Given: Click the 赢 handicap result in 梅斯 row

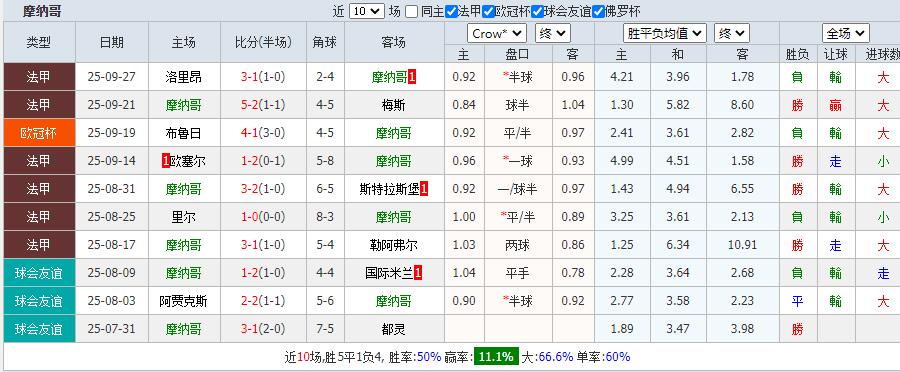Looking at the screenshot, I should [836, 105].
